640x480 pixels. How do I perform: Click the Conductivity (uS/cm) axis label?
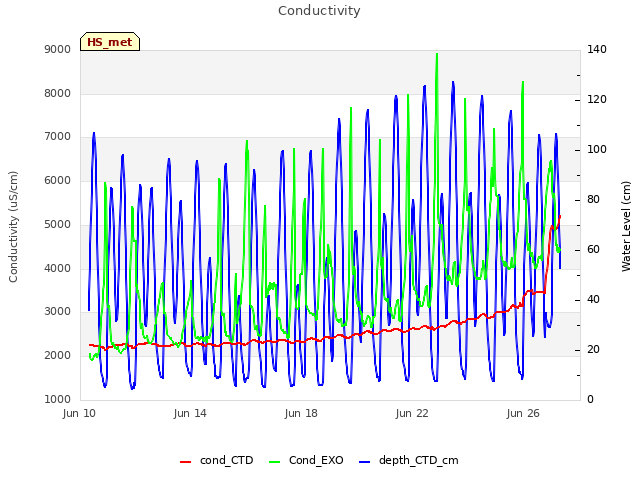[x=13, y=227]
